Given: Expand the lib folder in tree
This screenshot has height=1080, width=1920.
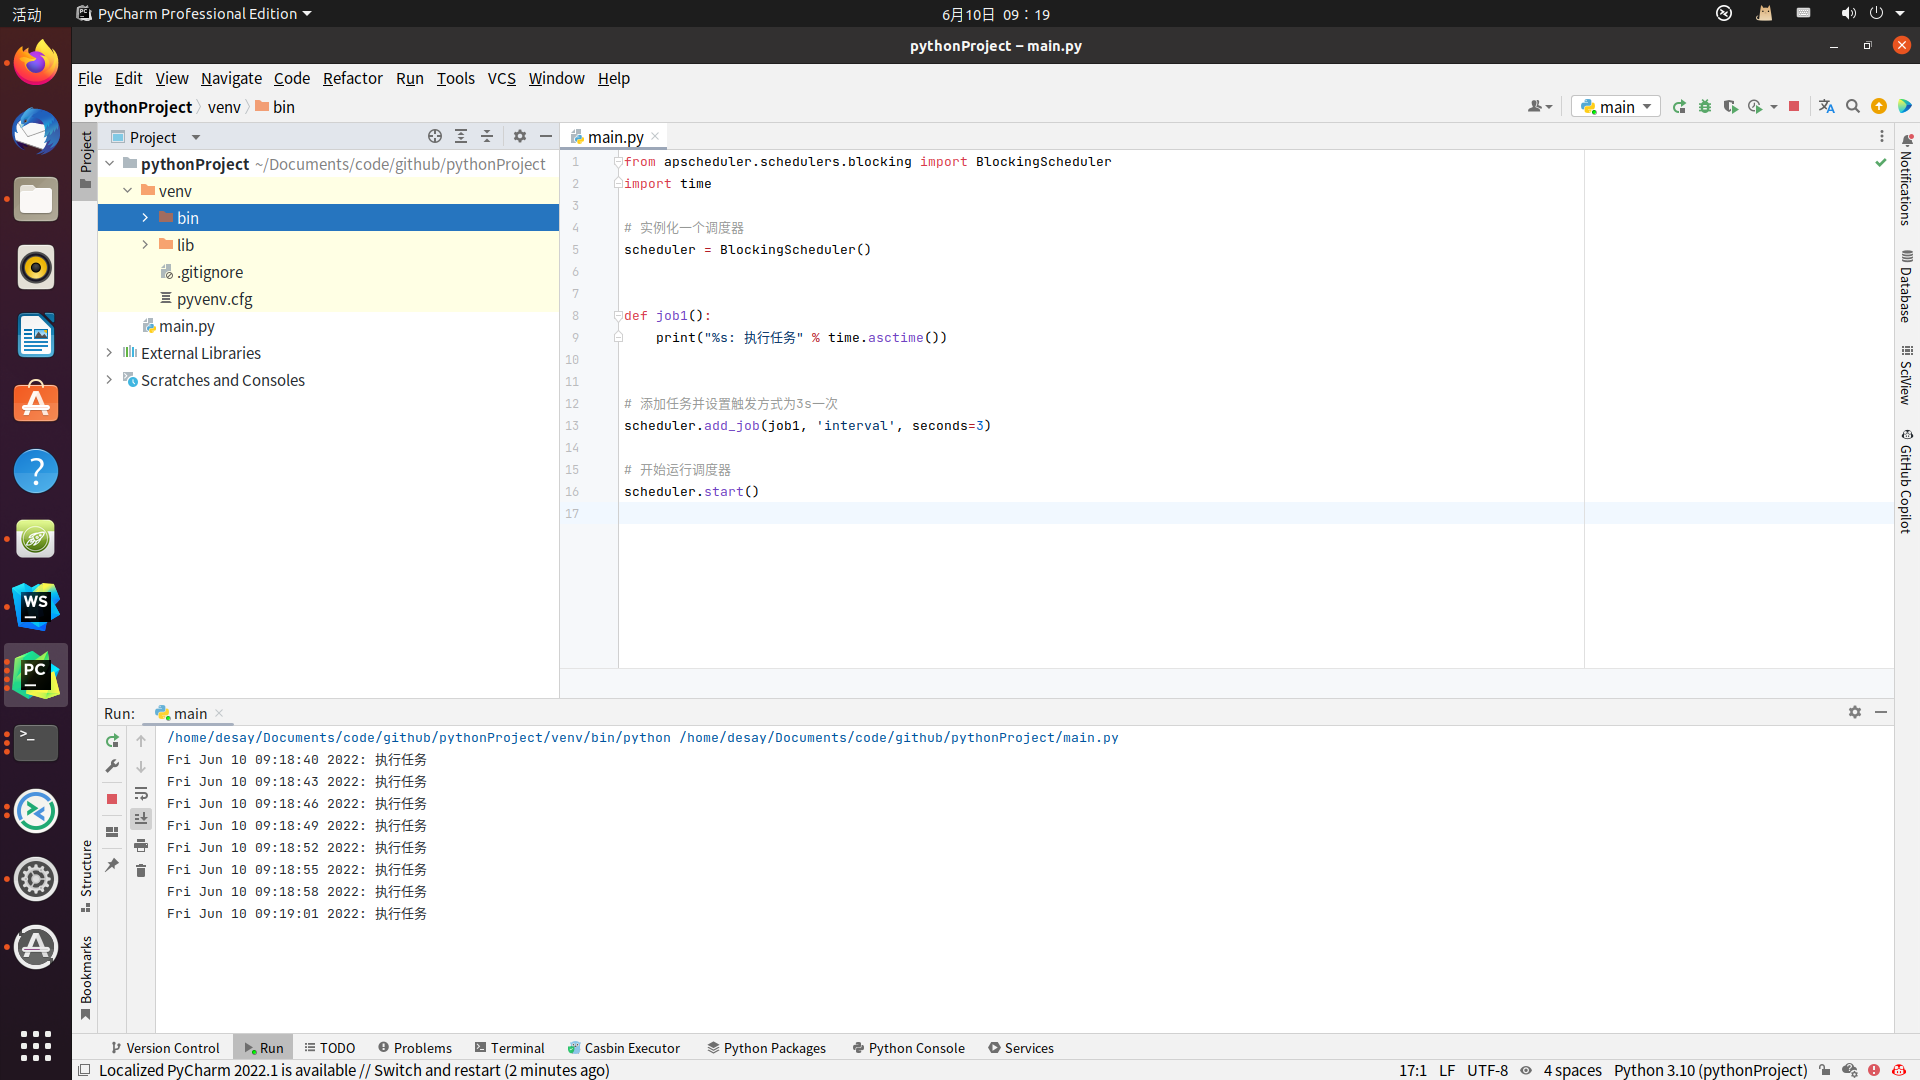Looking at the screenshot, I should pos(146,245).
